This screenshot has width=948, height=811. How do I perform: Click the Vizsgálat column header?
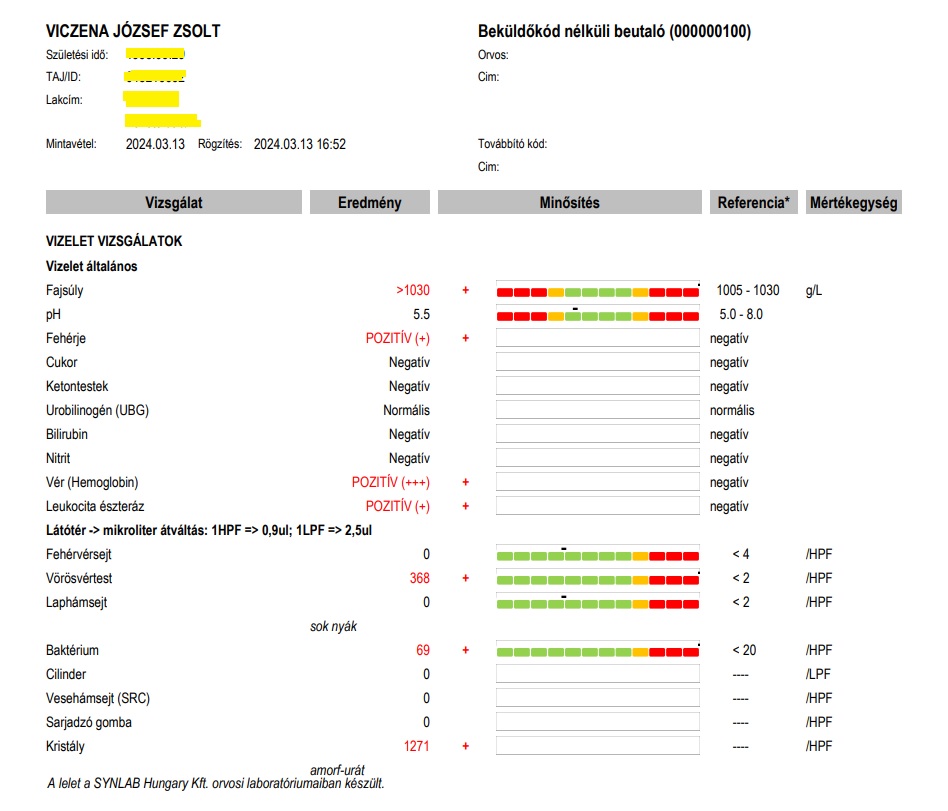point(173,203)
